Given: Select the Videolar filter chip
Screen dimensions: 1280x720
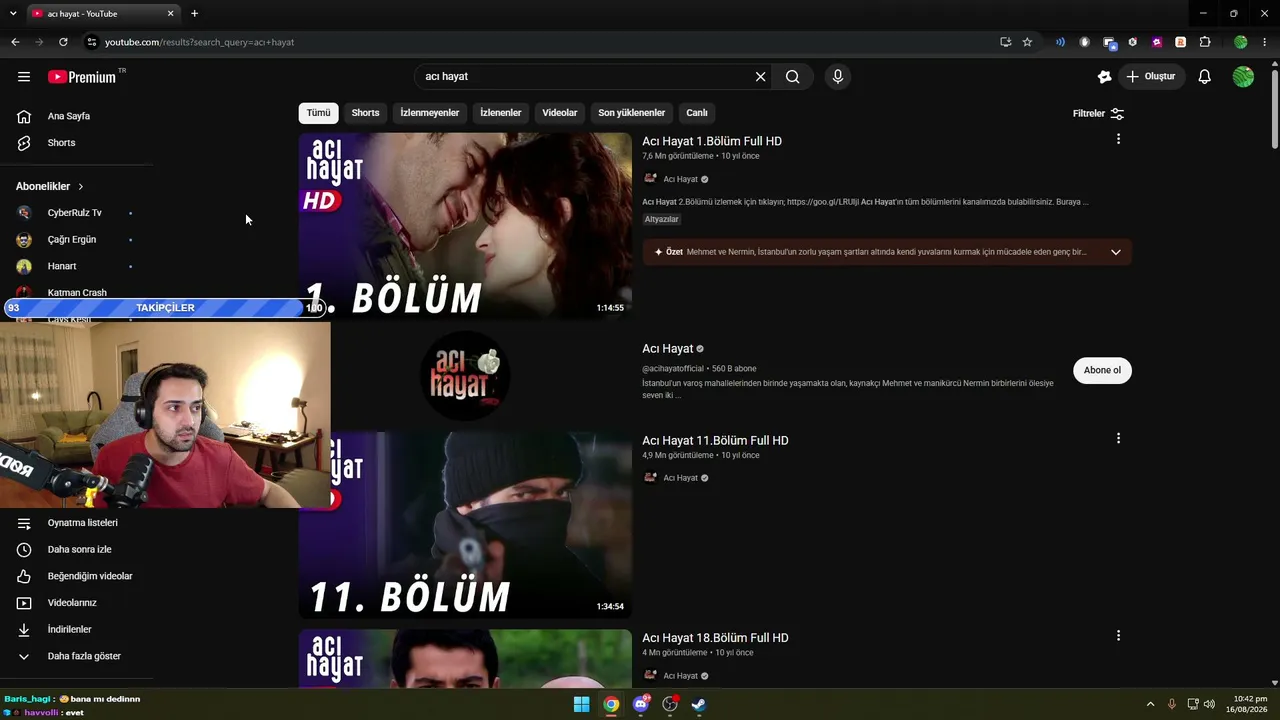Looking at the screenshot, I should [x=560, y=113].
